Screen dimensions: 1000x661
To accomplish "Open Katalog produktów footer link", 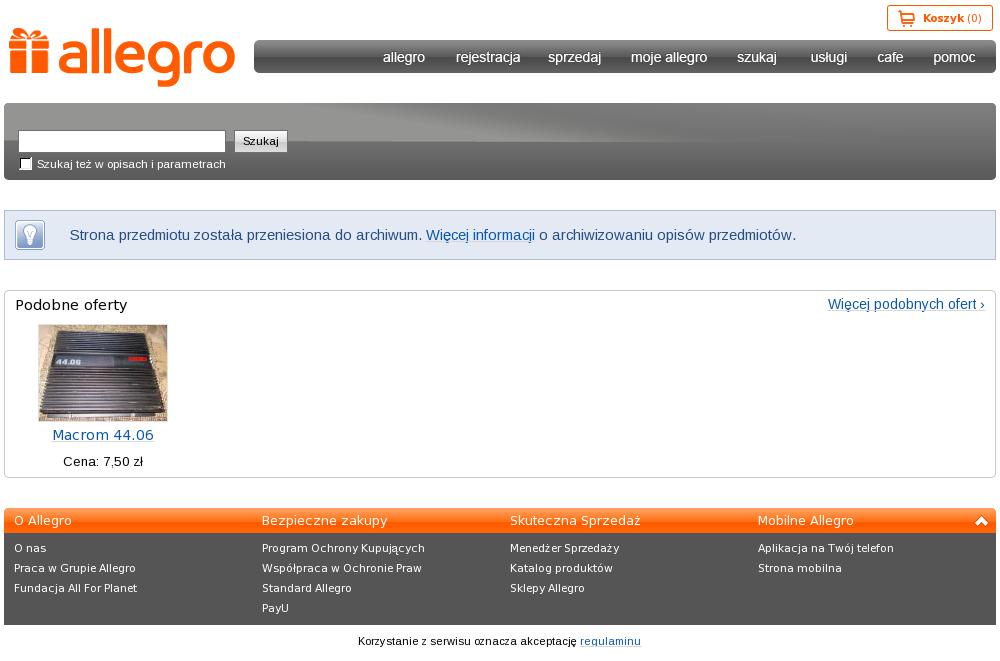I will tap(561, 568).
